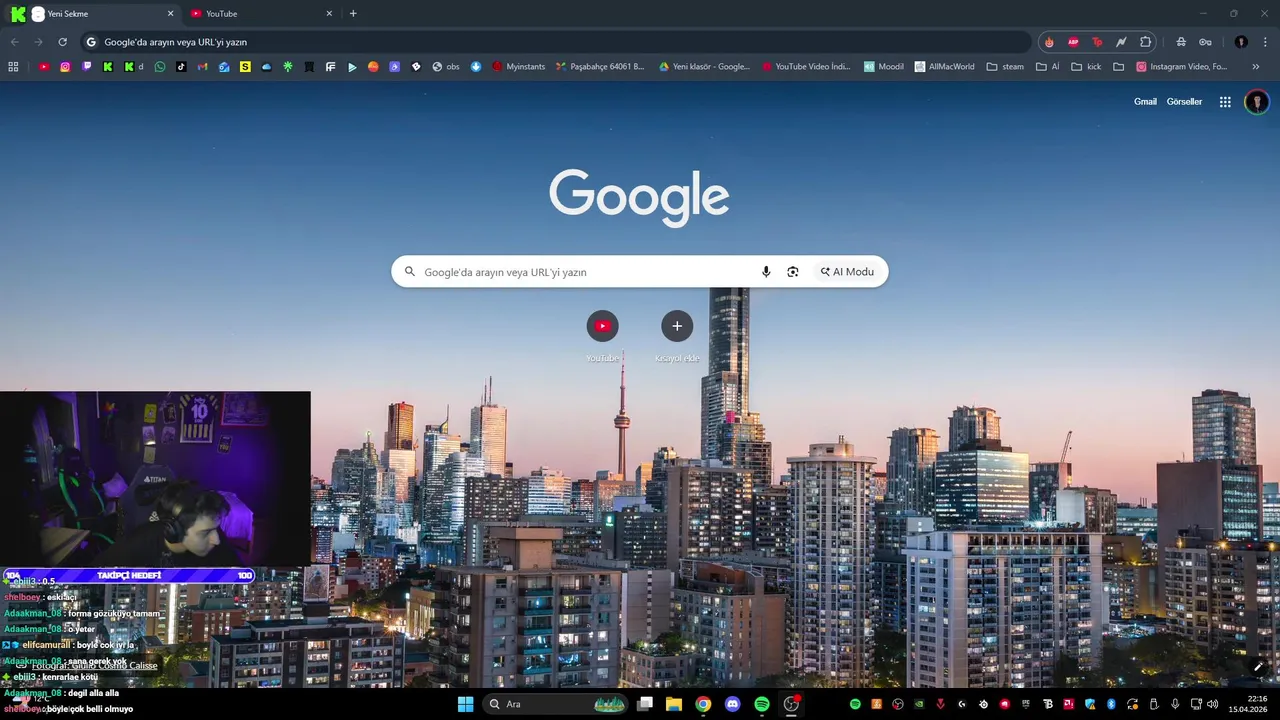Open the YouTube shortcut tile
Screen dimensions: 1280x720
coord(602,337)
